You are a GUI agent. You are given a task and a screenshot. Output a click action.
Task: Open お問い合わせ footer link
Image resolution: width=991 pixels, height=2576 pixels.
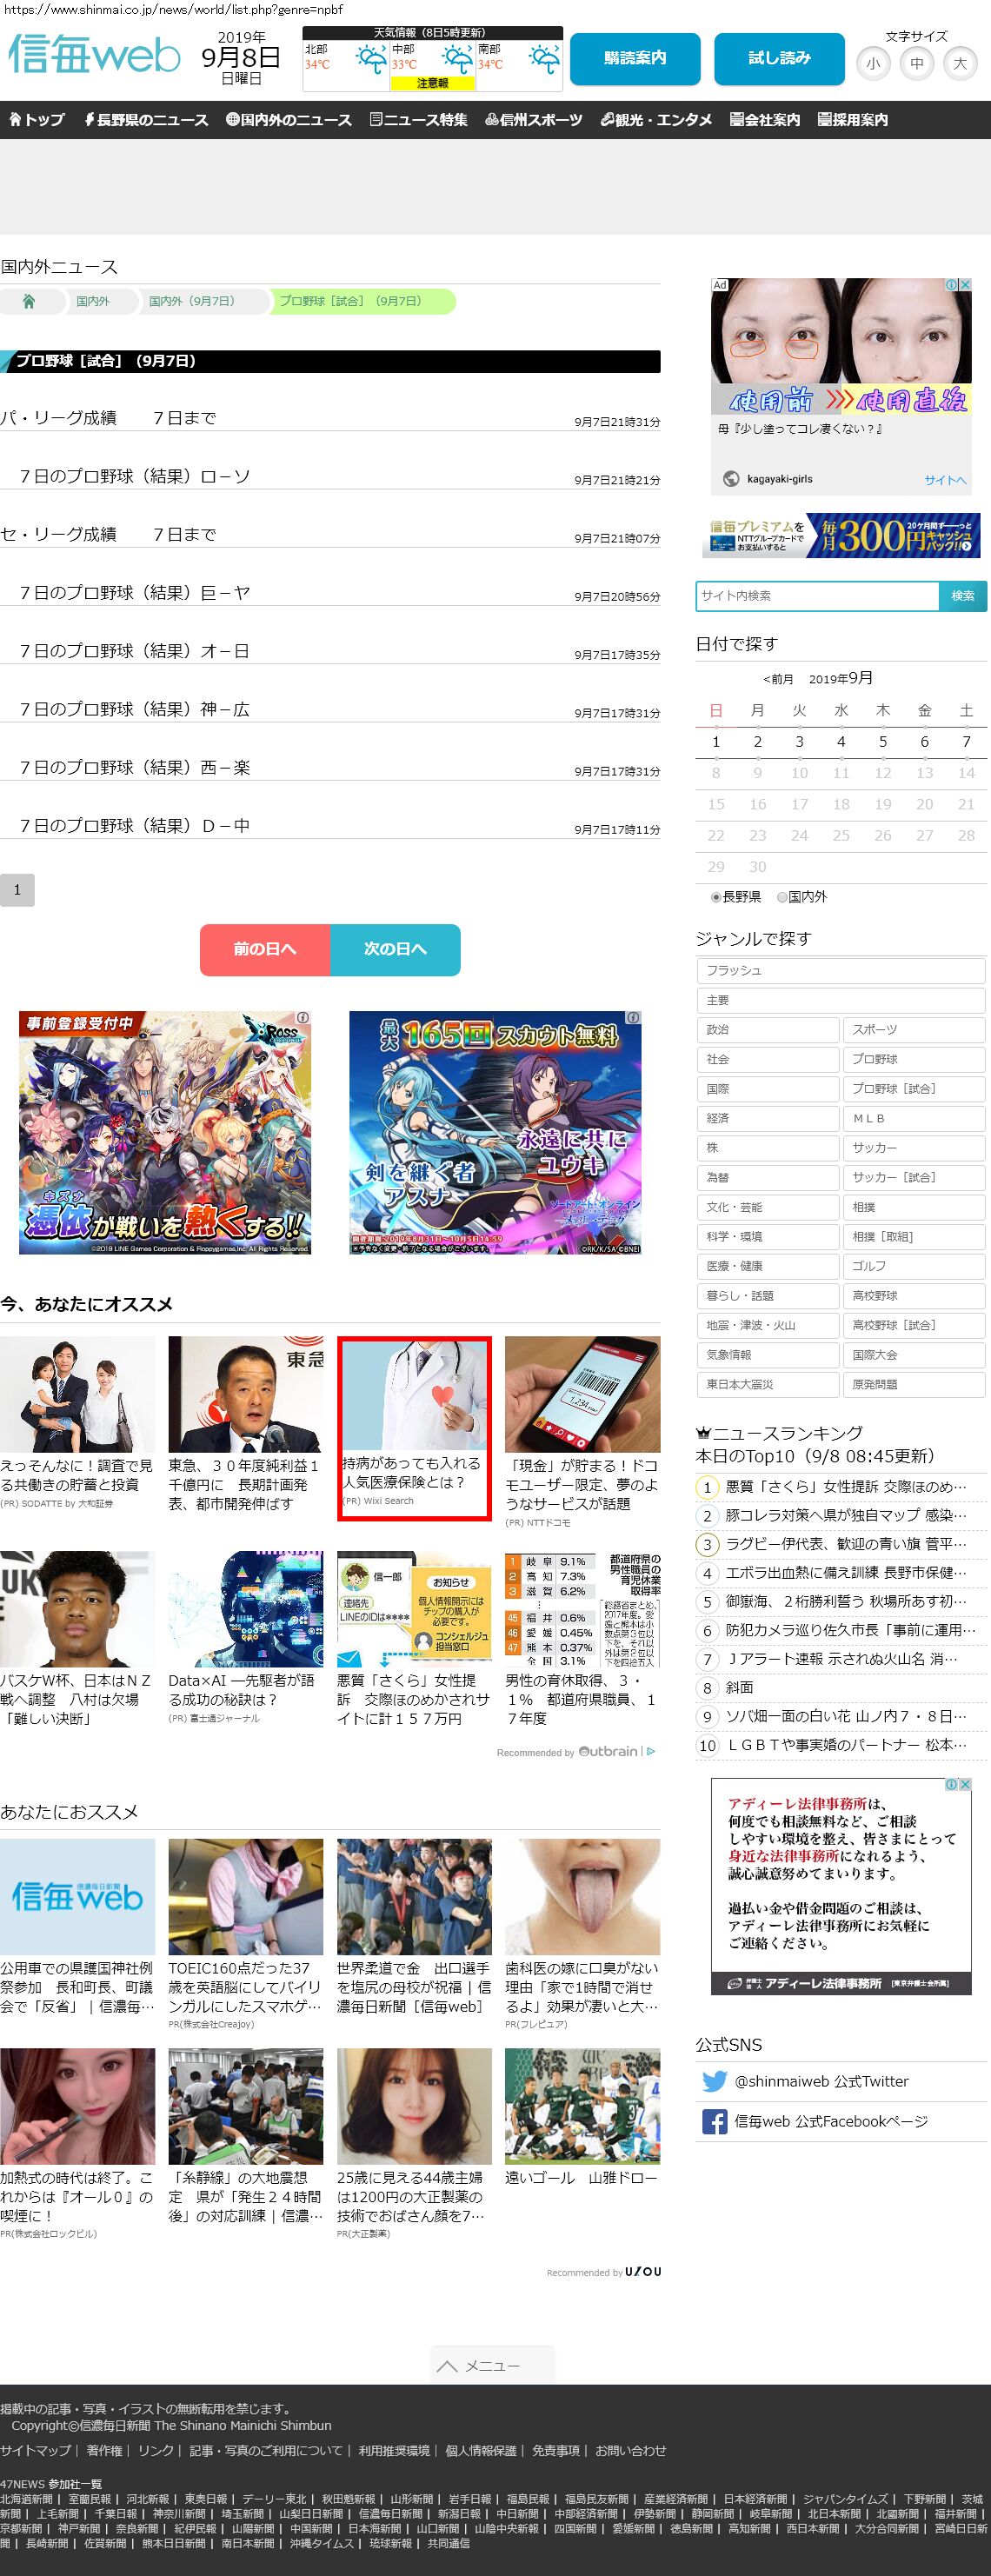(631, 2450)
